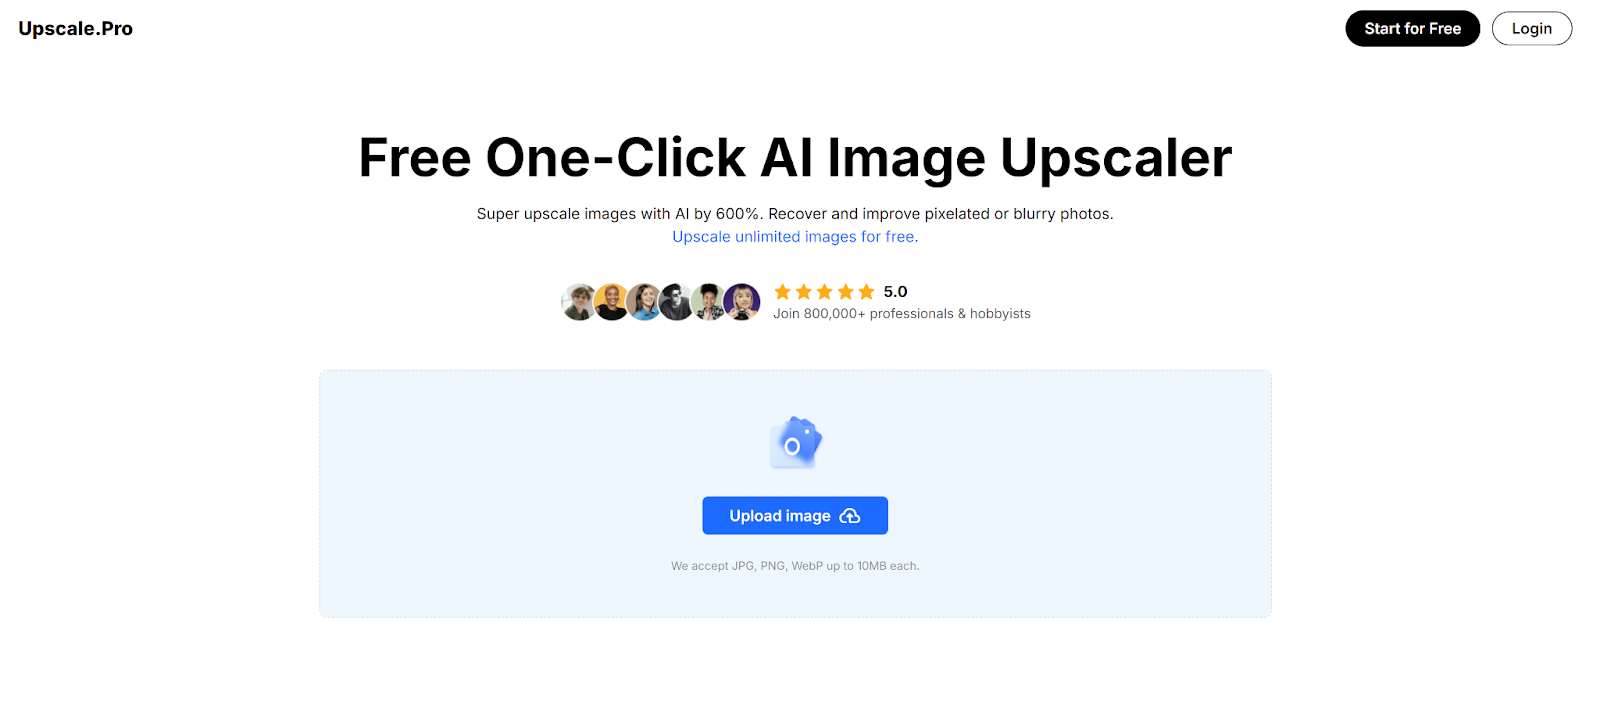Click the avatar with the blue denim shirt
The height and width of the screenshot is (727, 1600).
(644, 302)
